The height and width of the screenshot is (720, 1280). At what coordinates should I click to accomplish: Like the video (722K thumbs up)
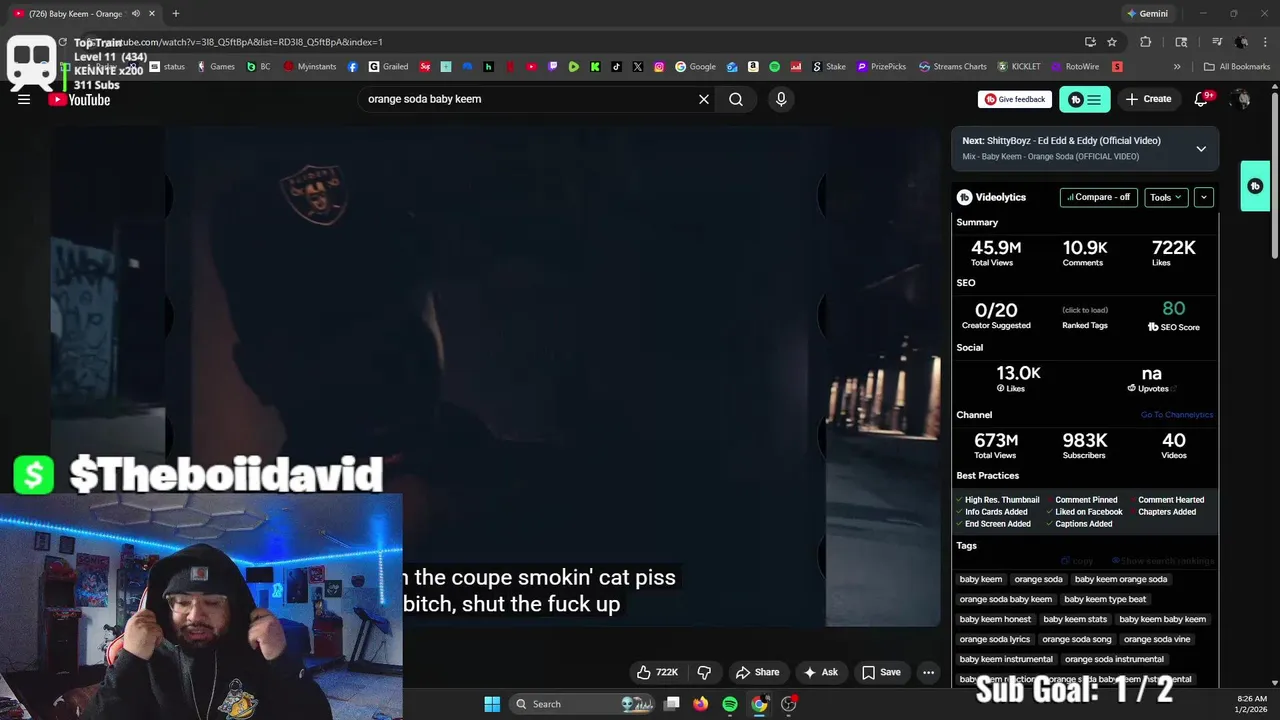[x=658, y=672]
